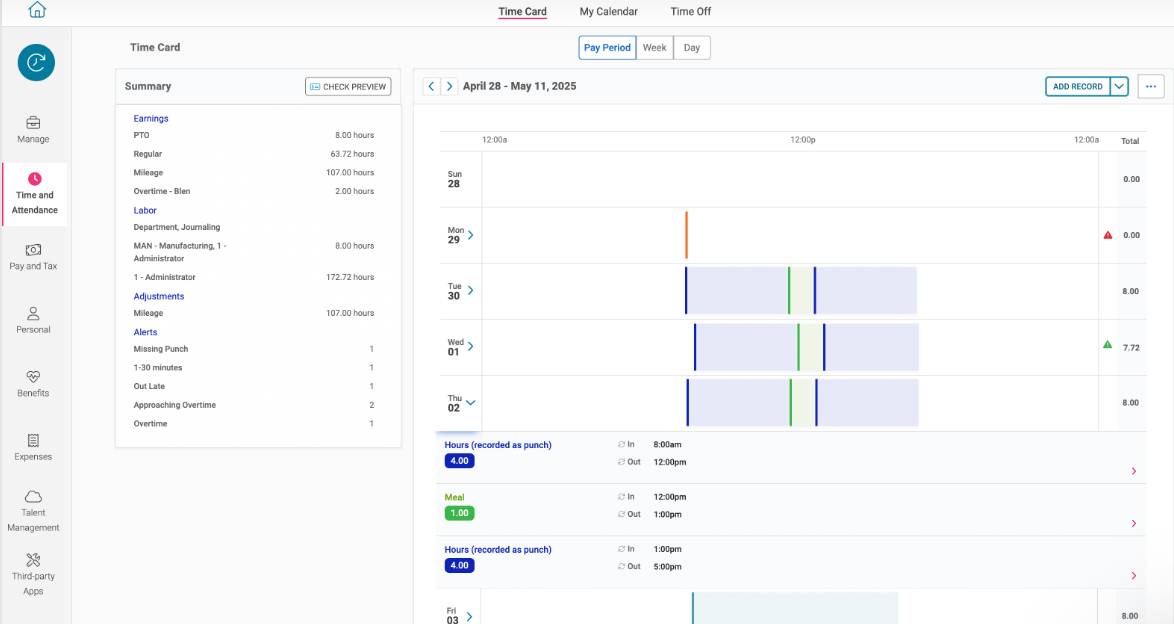The height and width of the screenshot is (624, 1174).
Task: Open Third-party Apps tools icon
Action: [33, 560]
